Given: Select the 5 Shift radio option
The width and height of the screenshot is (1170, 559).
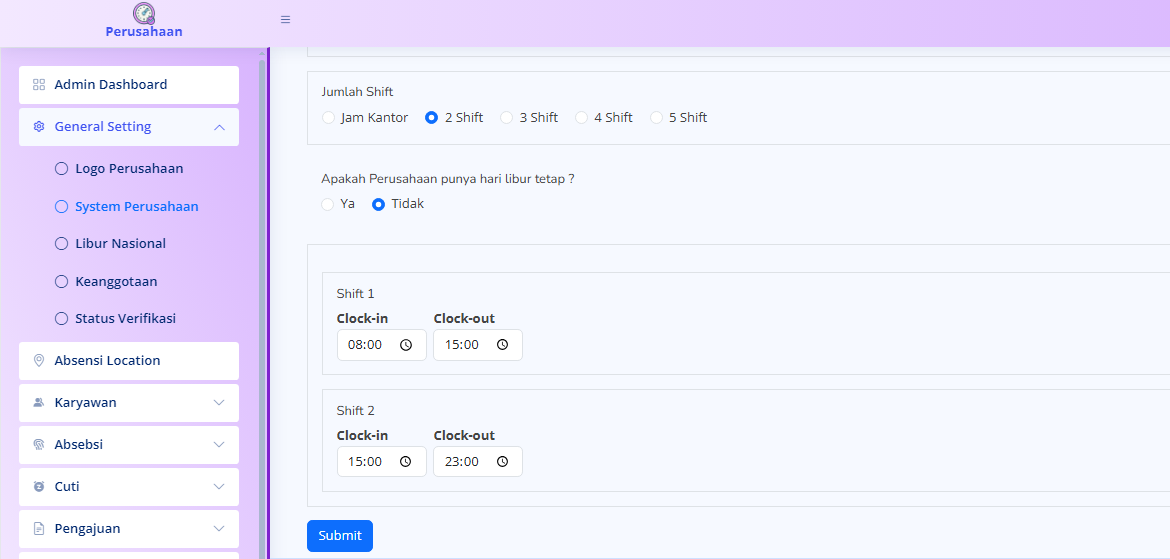Looking at the screenshot, I should [x=657, y=118].
